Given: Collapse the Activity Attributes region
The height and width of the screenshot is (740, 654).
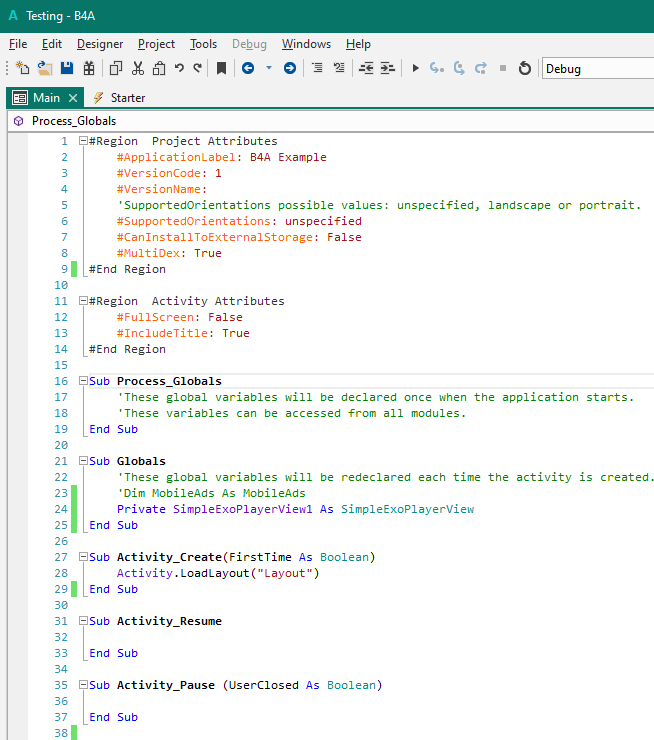Looking at the screenshot, I should [83, 301].
